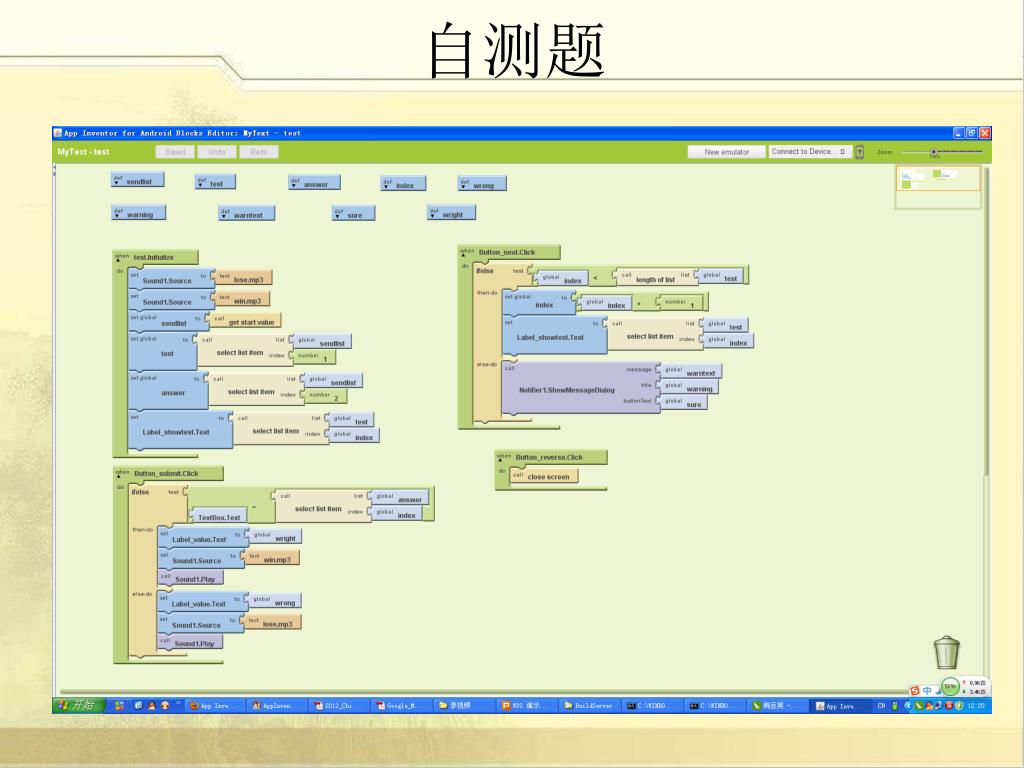
Task: Click the Undo button
Action: [217, 152]
